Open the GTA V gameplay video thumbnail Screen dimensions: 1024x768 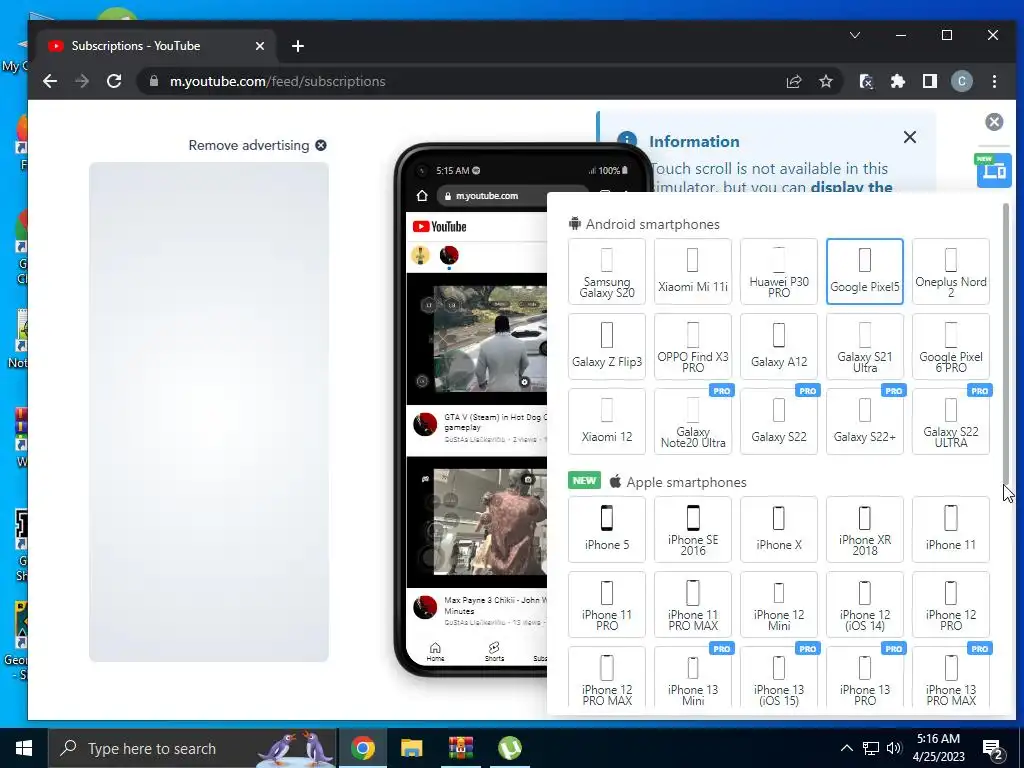pyautogui.click(x=477, y=338)
